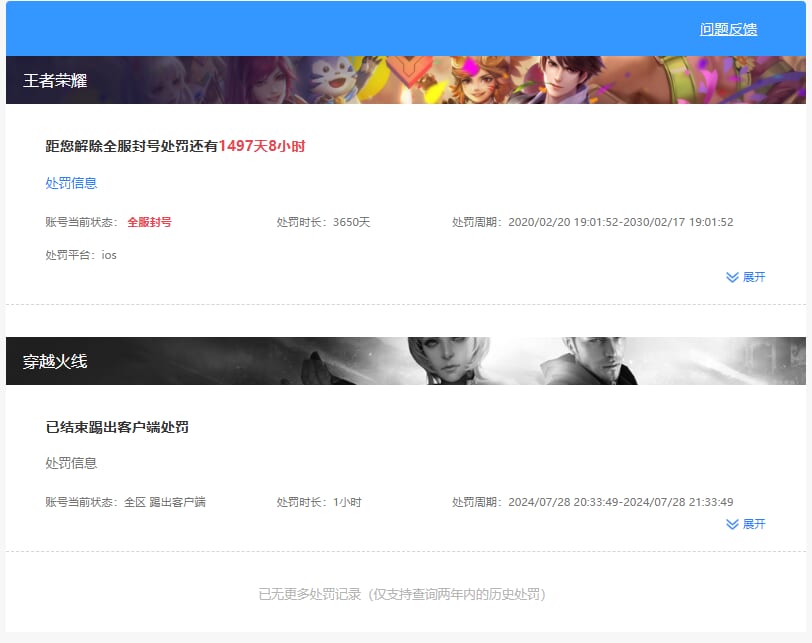This screenshot has height=643, width=812.
Task: Click the 穿越火线 title text on banner
Action: [55, 361]
